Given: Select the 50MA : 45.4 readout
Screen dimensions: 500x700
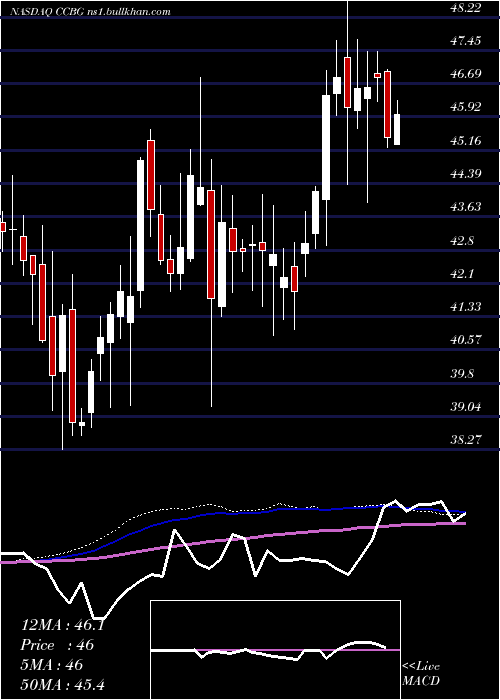Looking at the screenshot, I should click(x=63, y=684).
